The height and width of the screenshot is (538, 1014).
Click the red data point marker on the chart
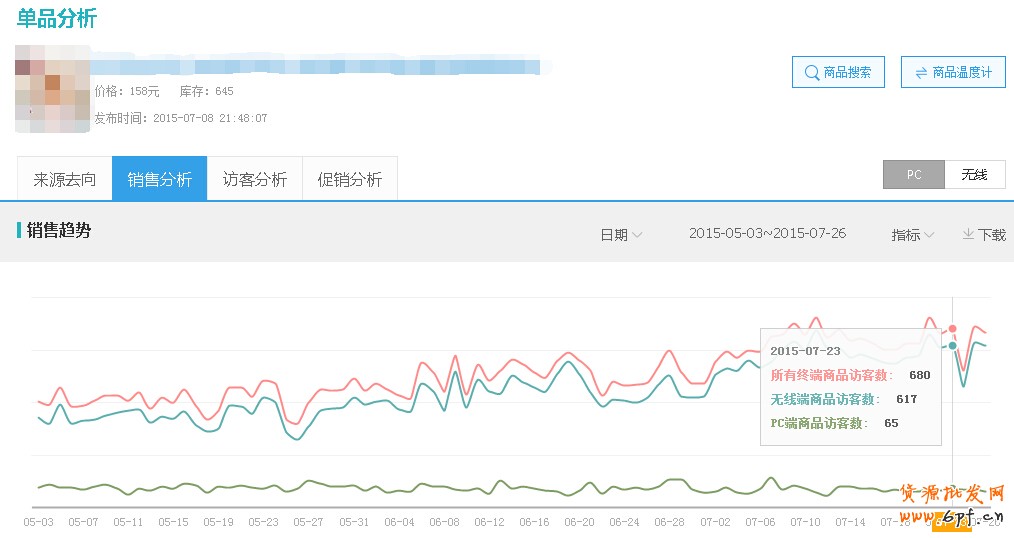952,328
